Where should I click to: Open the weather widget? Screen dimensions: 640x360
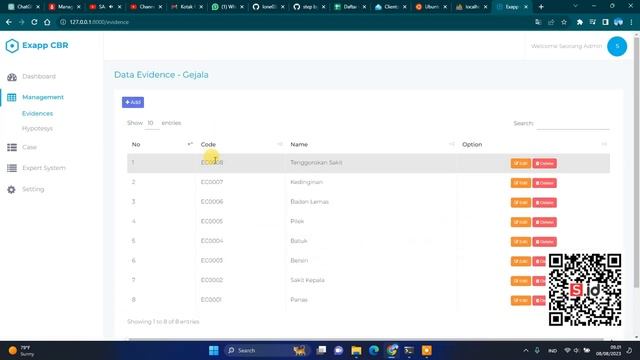[x=21, y=351]
